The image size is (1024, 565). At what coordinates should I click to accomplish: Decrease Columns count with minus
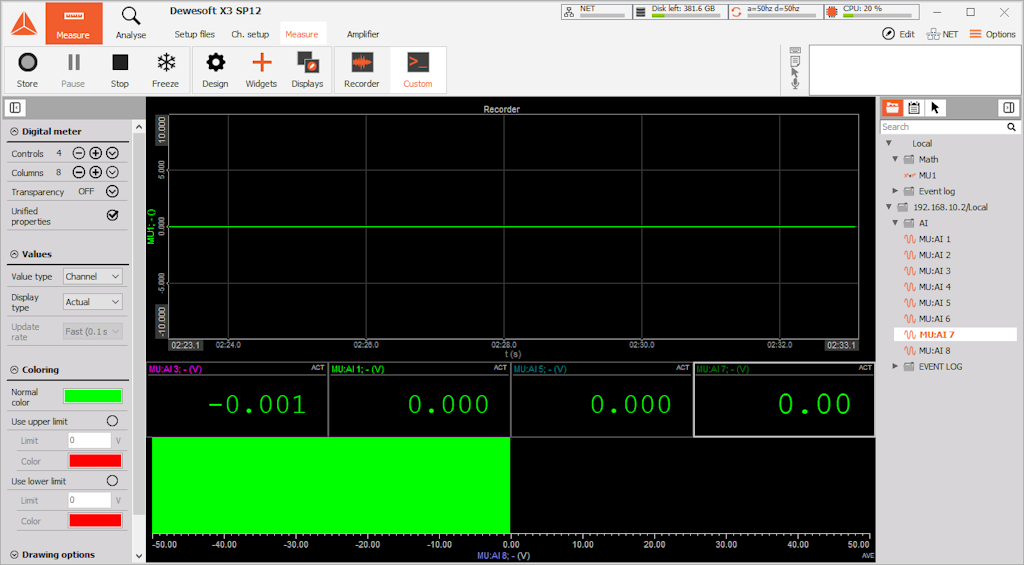(78, 172)
